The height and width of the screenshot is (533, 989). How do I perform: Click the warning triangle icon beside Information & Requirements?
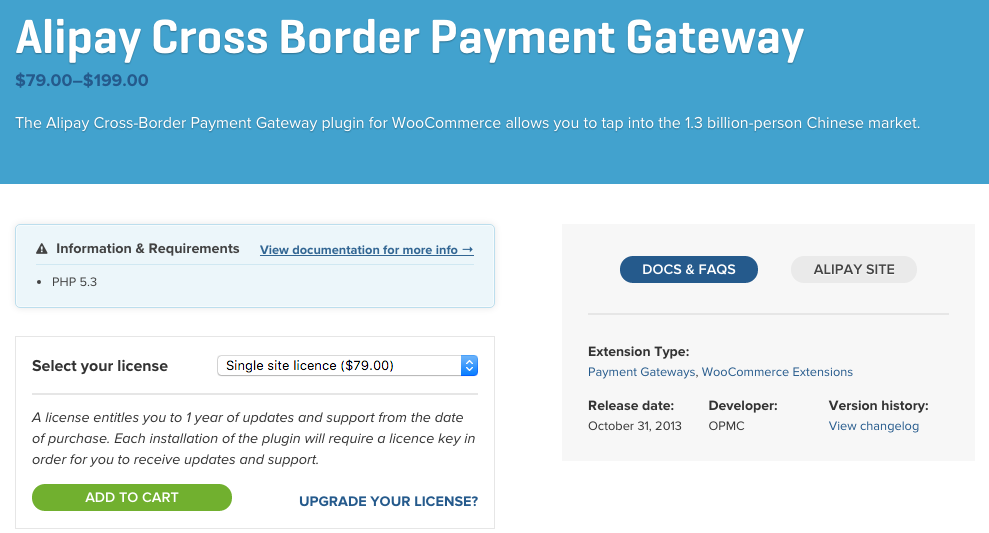click(x=42, y=249)
